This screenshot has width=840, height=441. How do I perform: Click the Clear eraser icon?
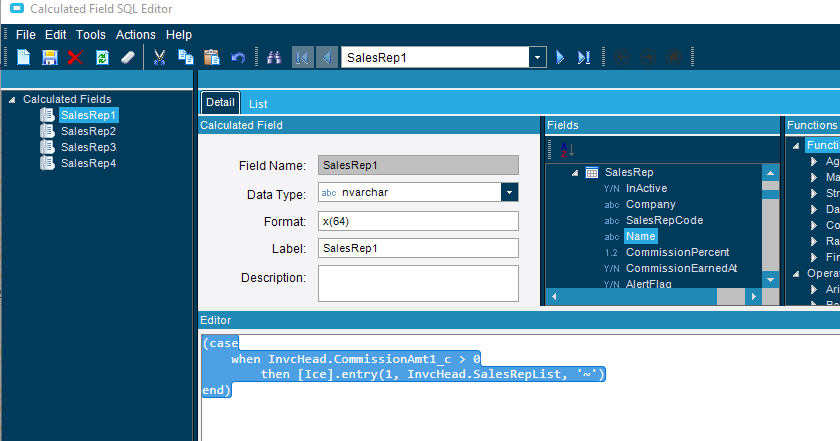click(x=128, y=57)
